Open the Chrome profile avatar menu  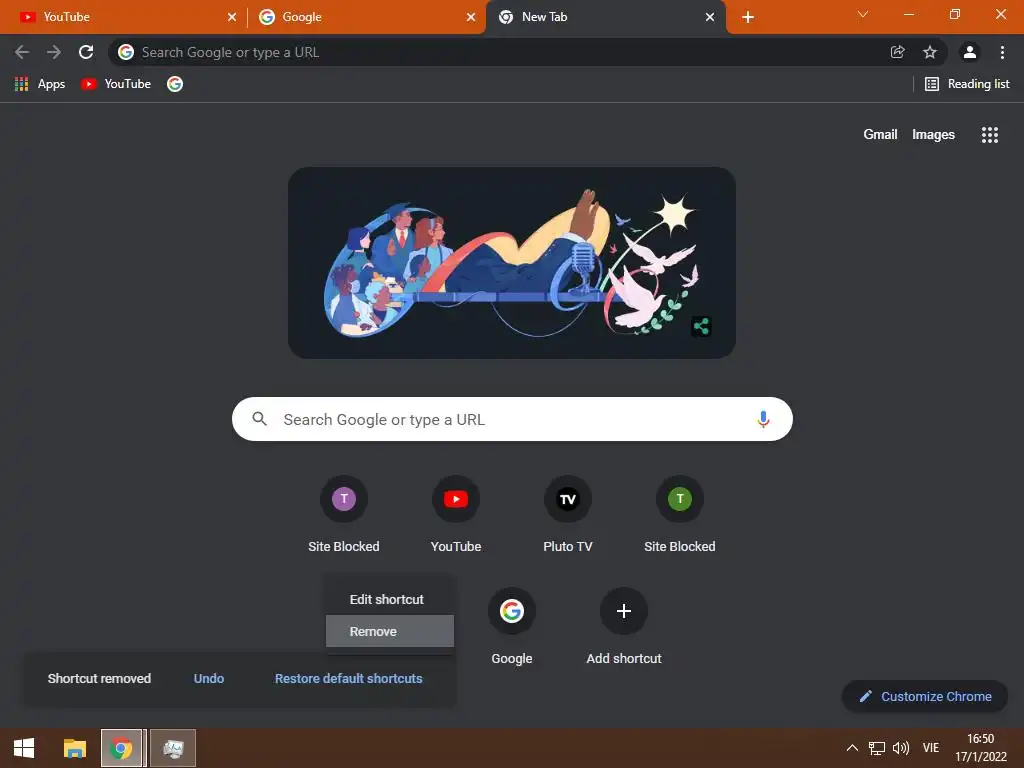pos(970,52)
